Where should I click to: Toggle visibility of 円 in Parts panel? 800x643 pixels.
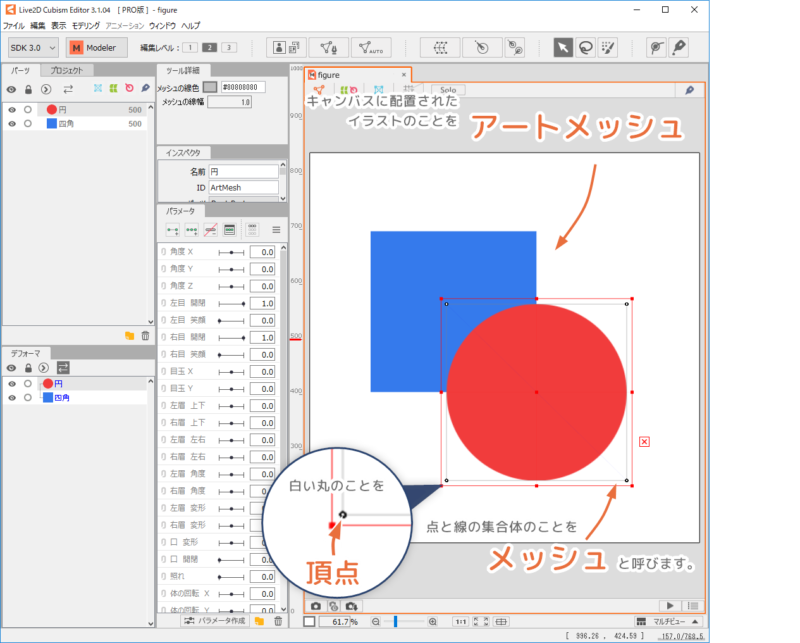point(12,110)
